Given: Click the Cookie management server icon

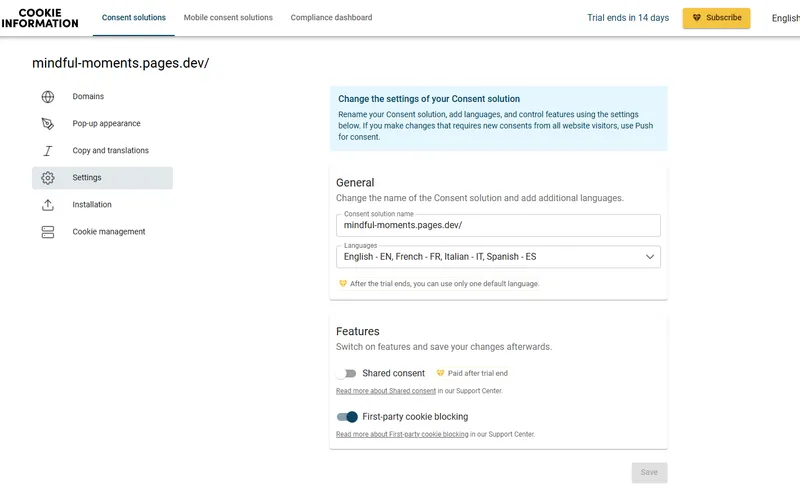Looking at the screenshot, I should click(47, 232).
